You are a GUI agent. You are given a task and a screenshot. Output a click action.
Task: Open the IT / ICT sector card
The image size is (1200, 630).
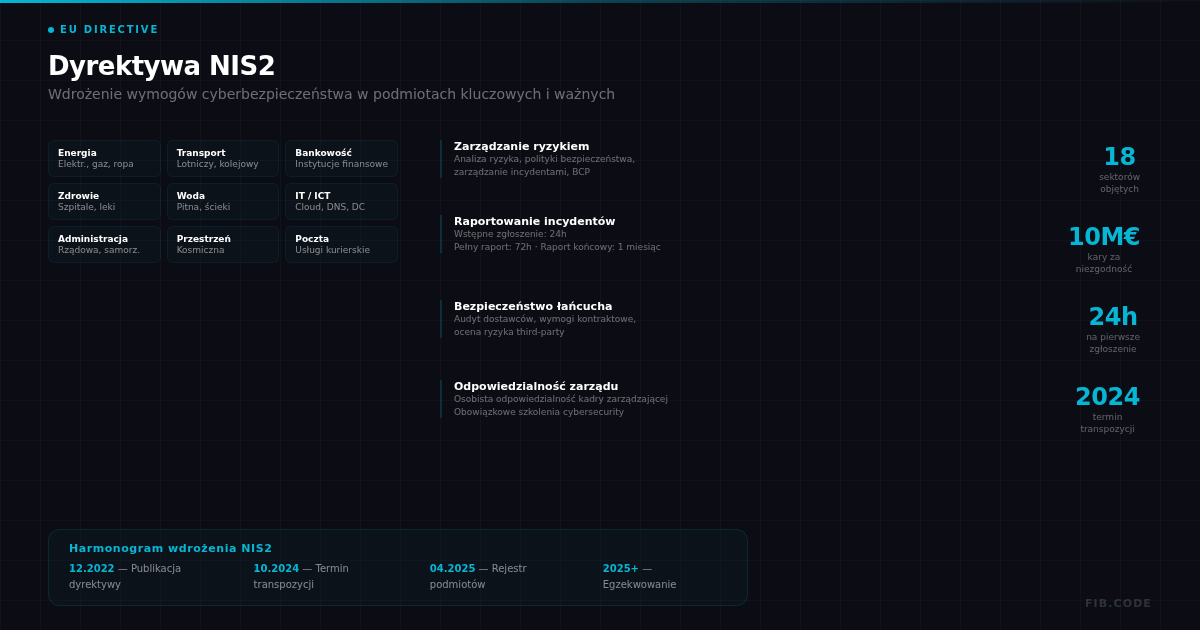pyautogui.click(x=341, y=201)
